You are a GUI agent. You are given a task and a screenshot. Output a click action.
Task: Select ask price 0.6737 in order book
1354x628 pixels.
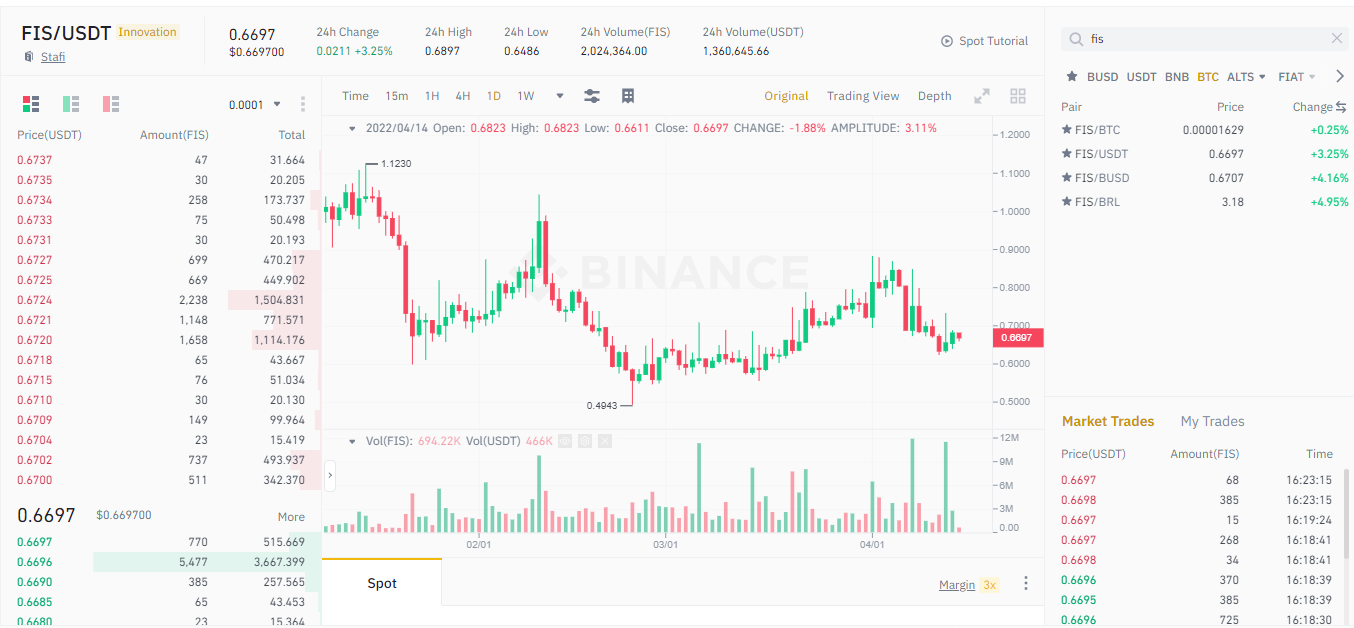(35, 160)
